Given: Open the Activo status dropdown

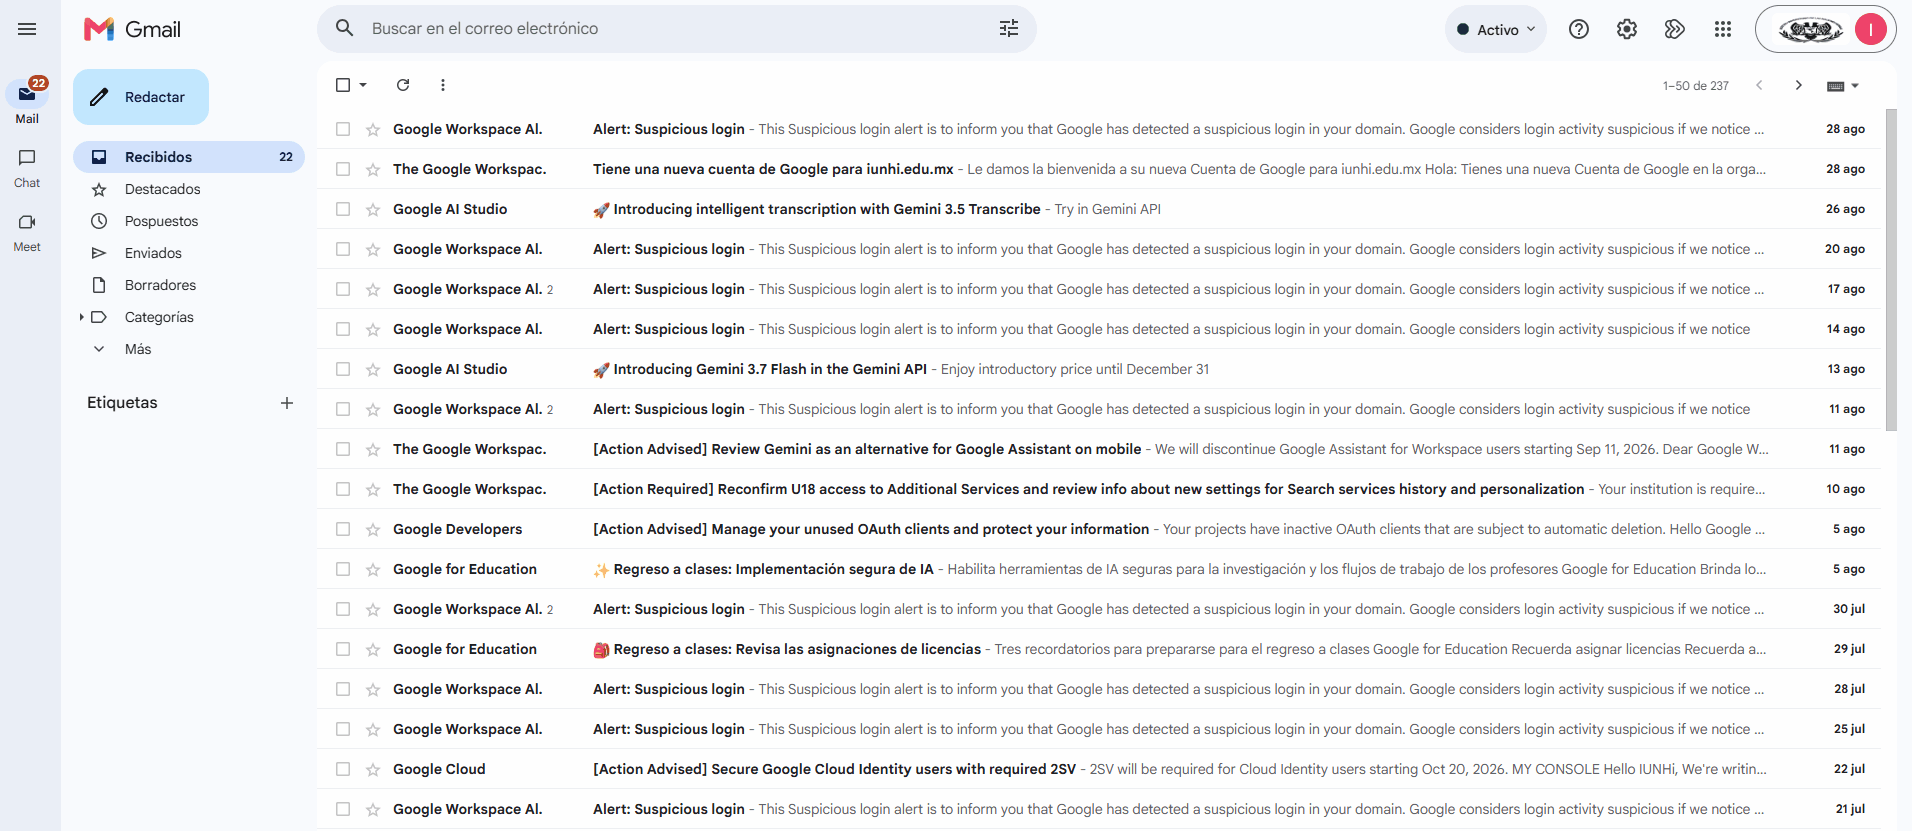Looking at the screenshot, I should coord(1495,29).
